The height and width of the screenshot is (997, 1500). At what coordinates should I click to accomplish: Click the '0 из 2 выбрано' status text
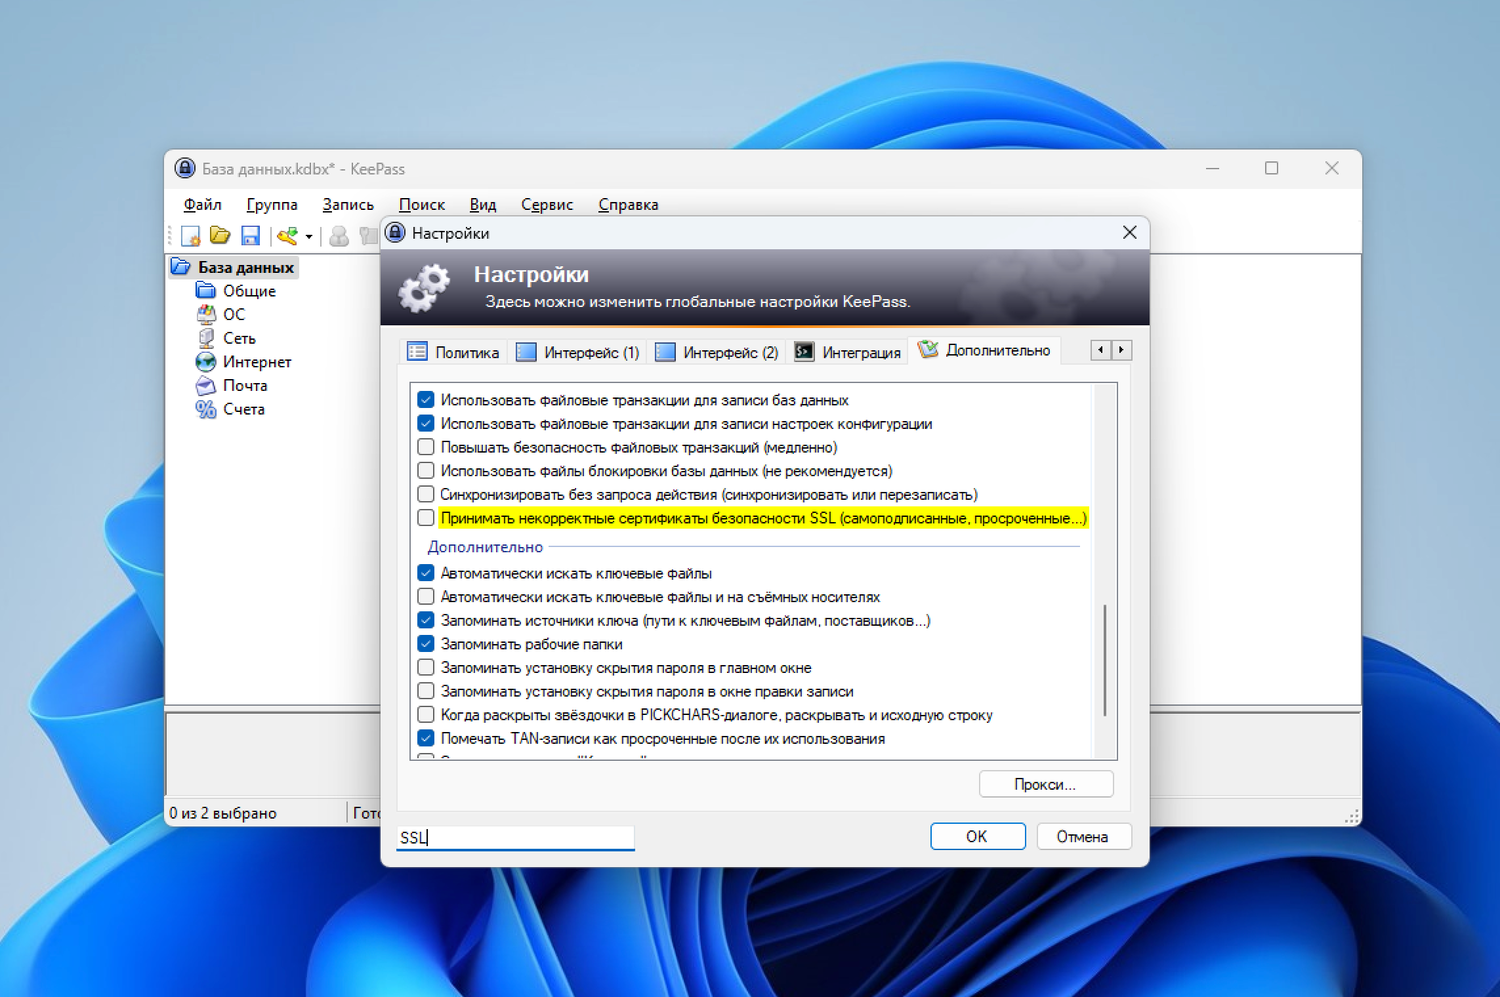coord(223,813)
